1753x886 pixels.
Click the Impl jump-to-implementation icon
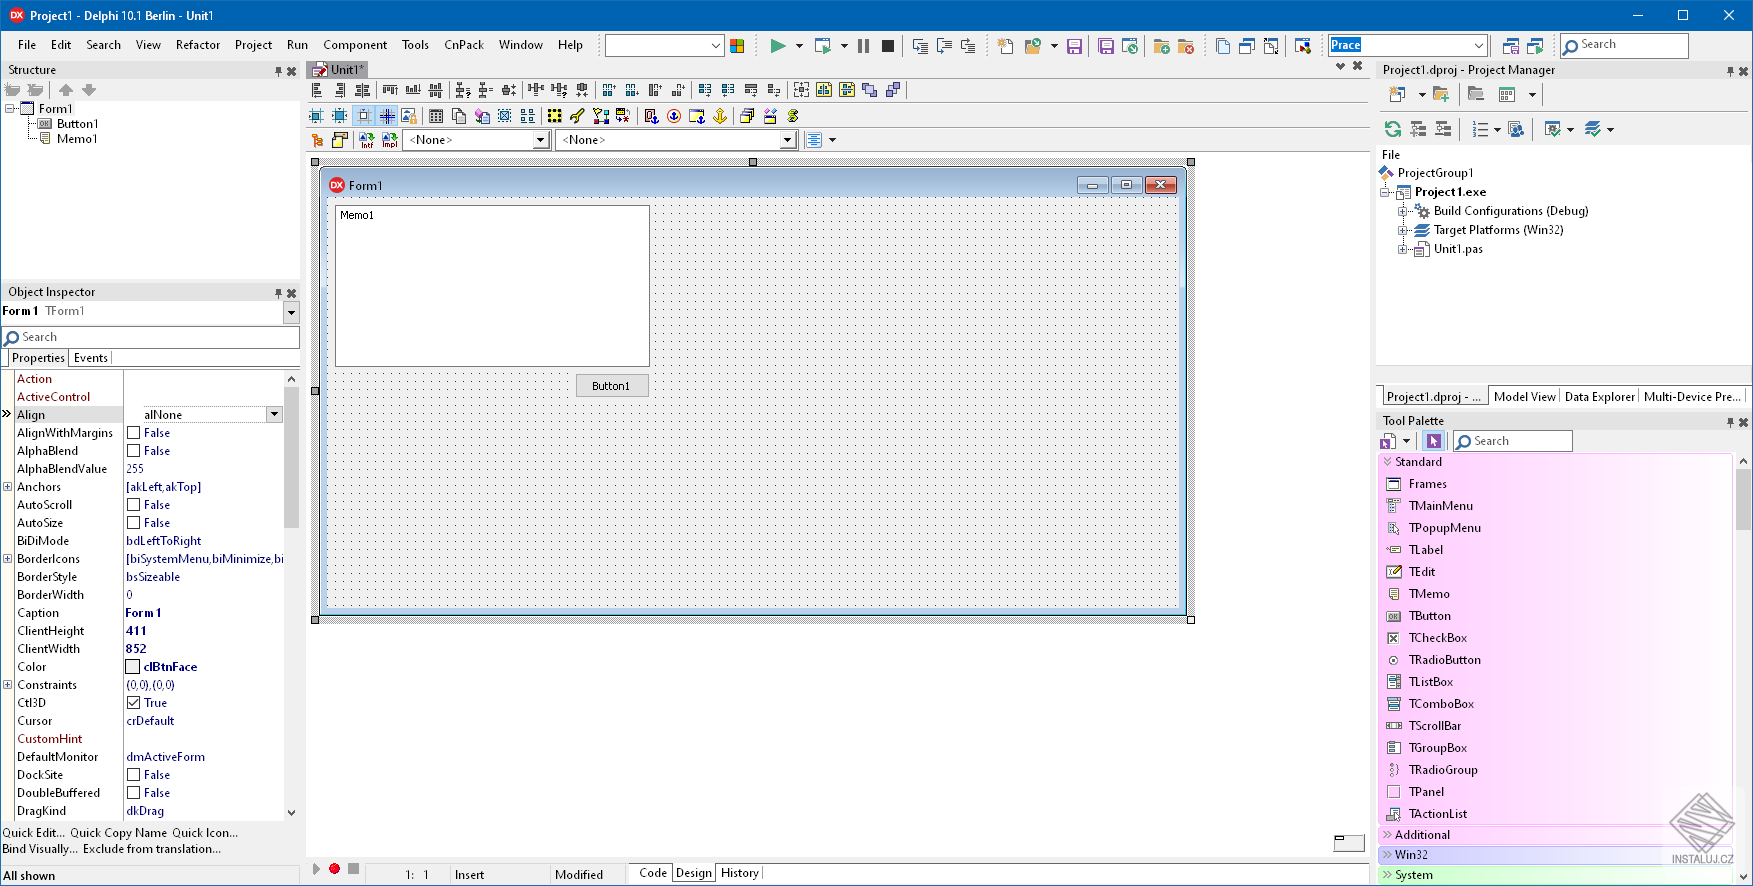389,140
